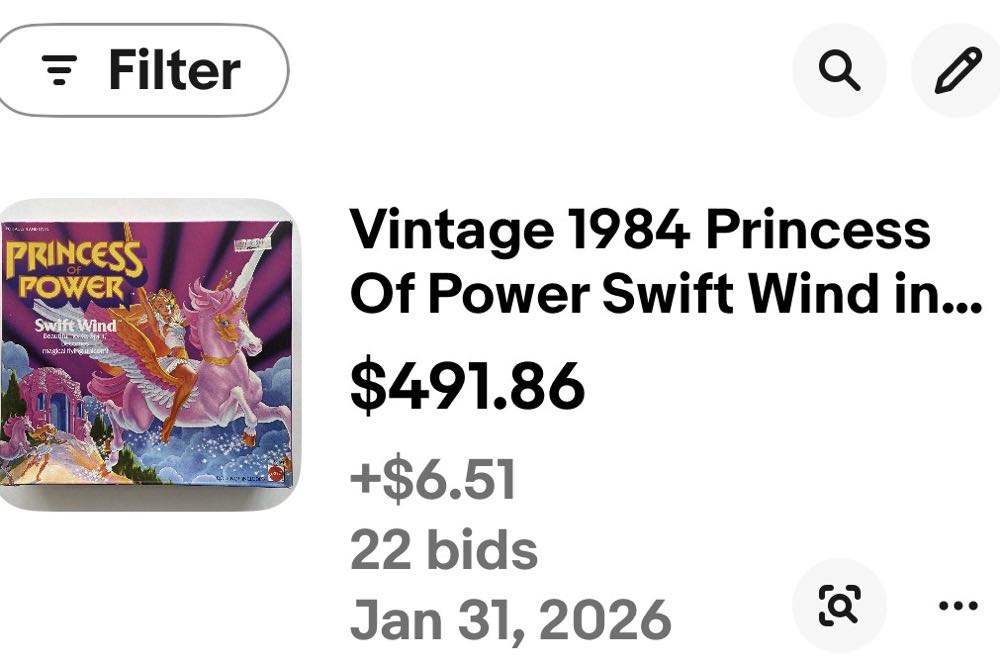Tap the word Filter in the pill

174,70
